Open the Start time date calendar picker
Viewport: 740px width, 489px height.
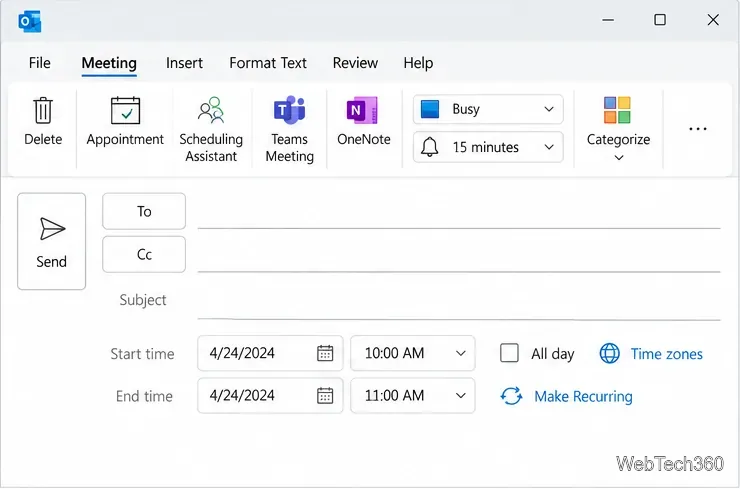coord(325,353)
